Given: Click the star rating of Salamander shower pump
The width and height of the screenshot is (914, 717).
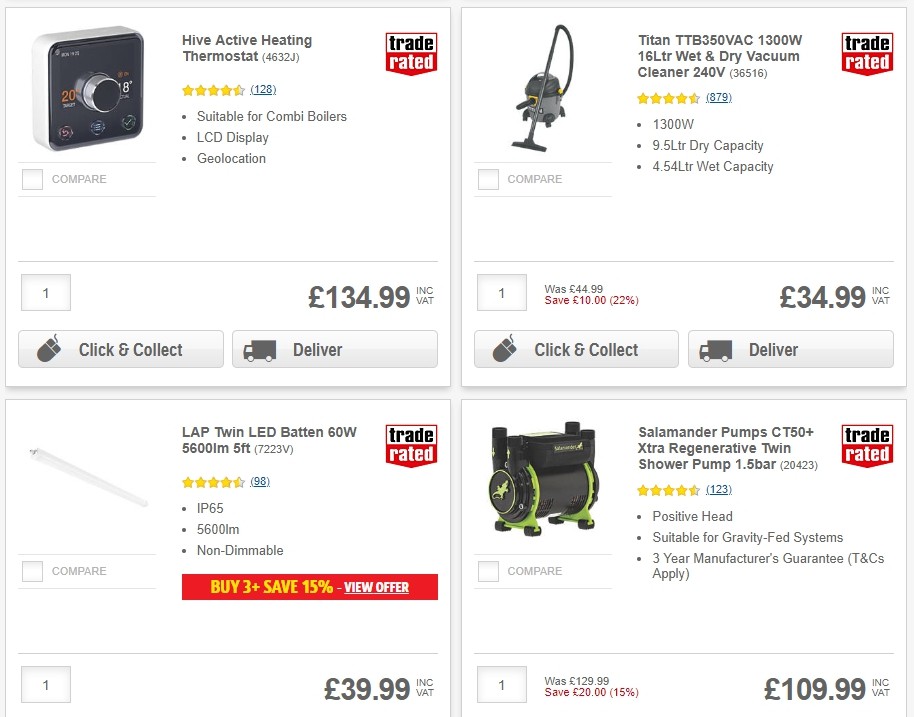Looking at the screenshot, I should (x=668, y=490).
